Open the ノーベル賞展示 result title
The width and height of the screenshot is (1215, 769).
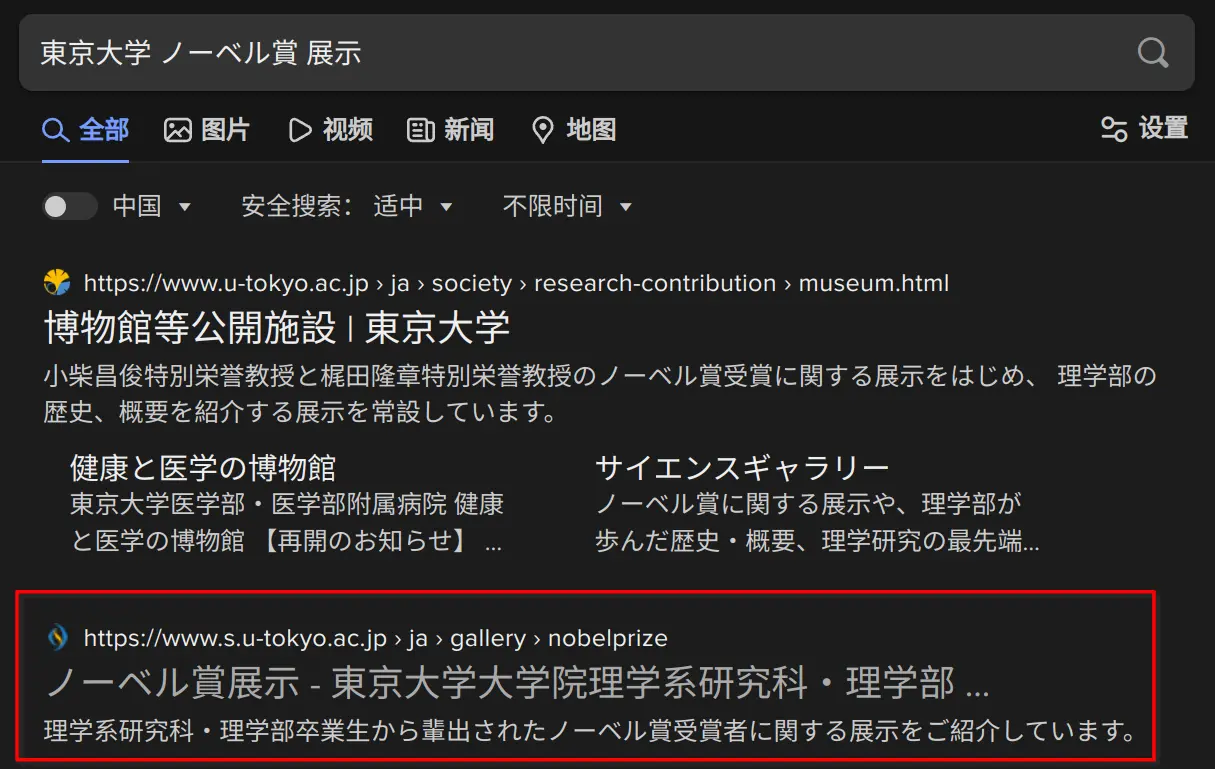tap(517, 682)
